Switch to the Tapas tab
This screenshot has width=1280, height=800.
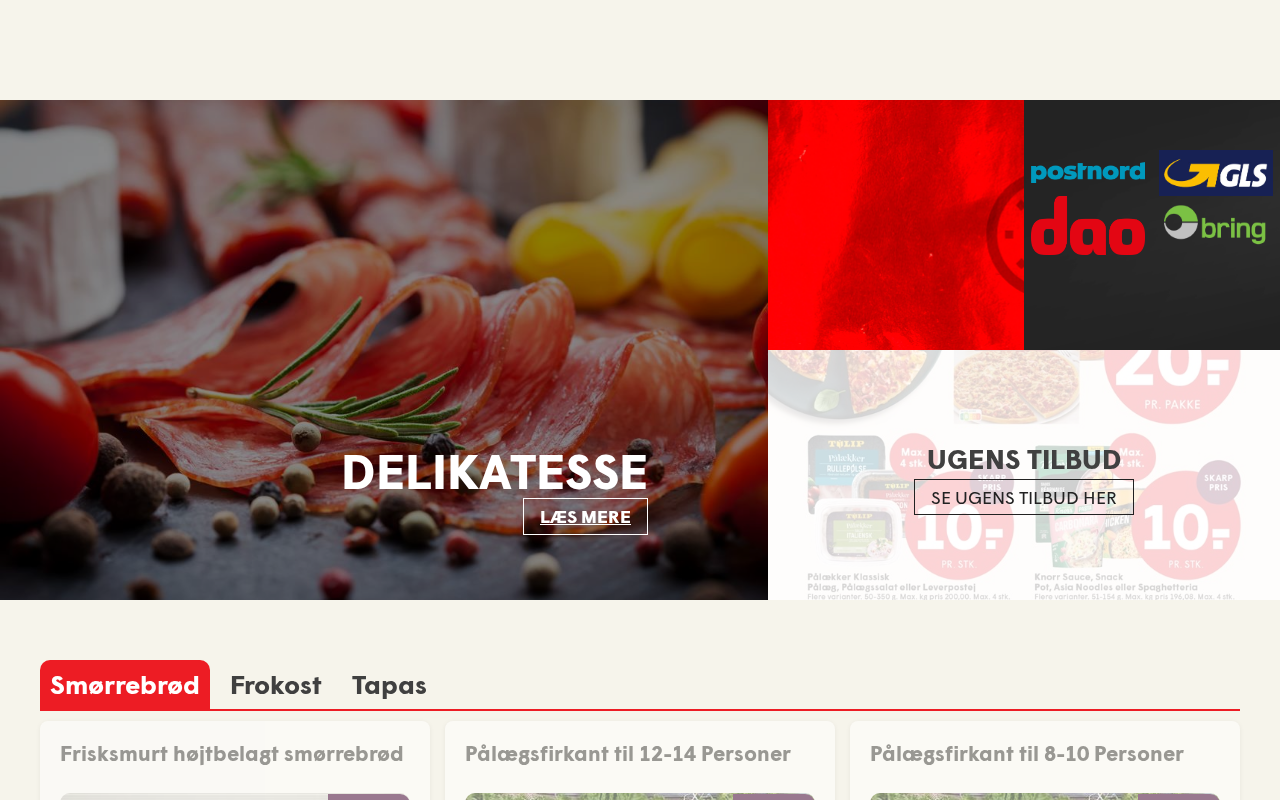pos(389,685)
